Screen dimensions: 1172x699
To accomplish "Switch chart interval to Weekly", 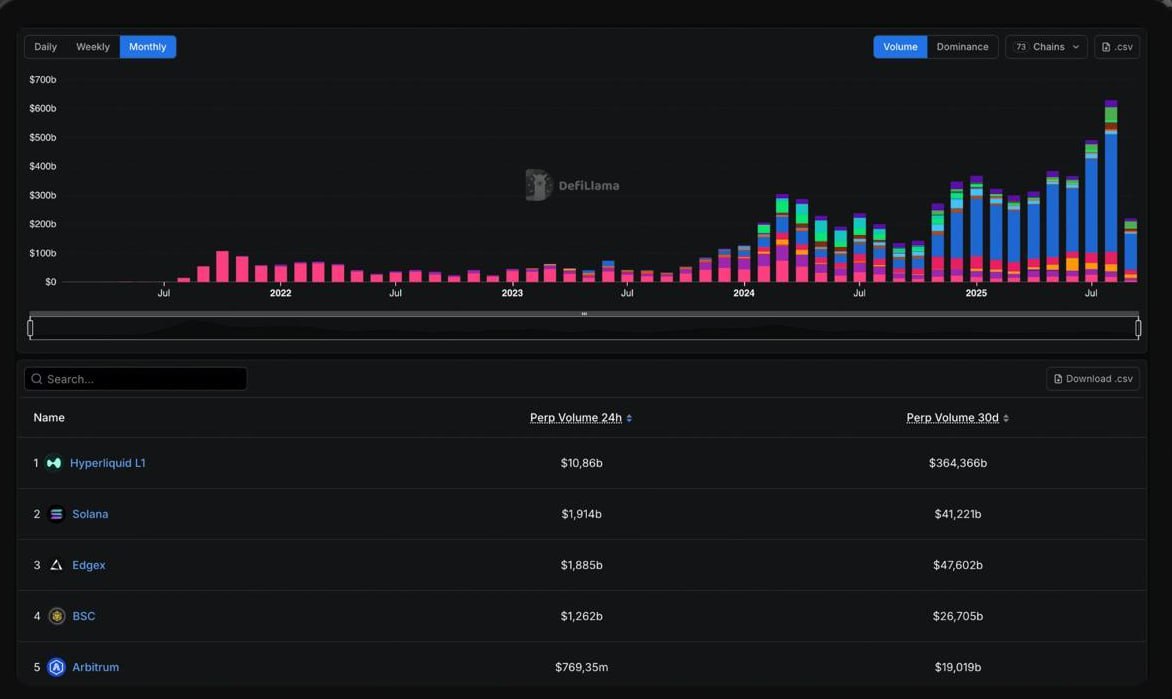I will click(93, 46).
